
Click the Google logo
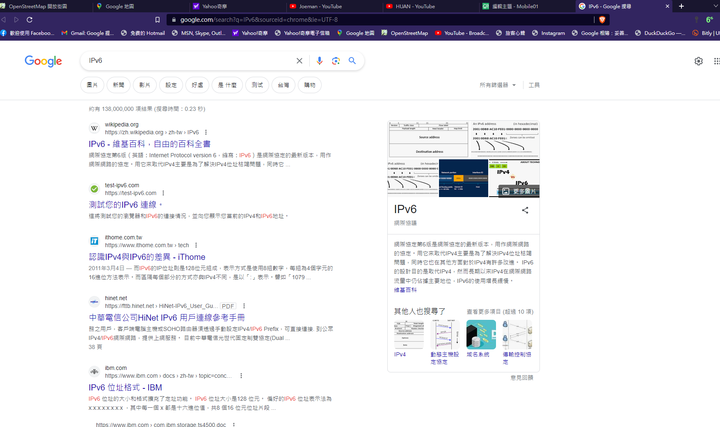(43, 61)
